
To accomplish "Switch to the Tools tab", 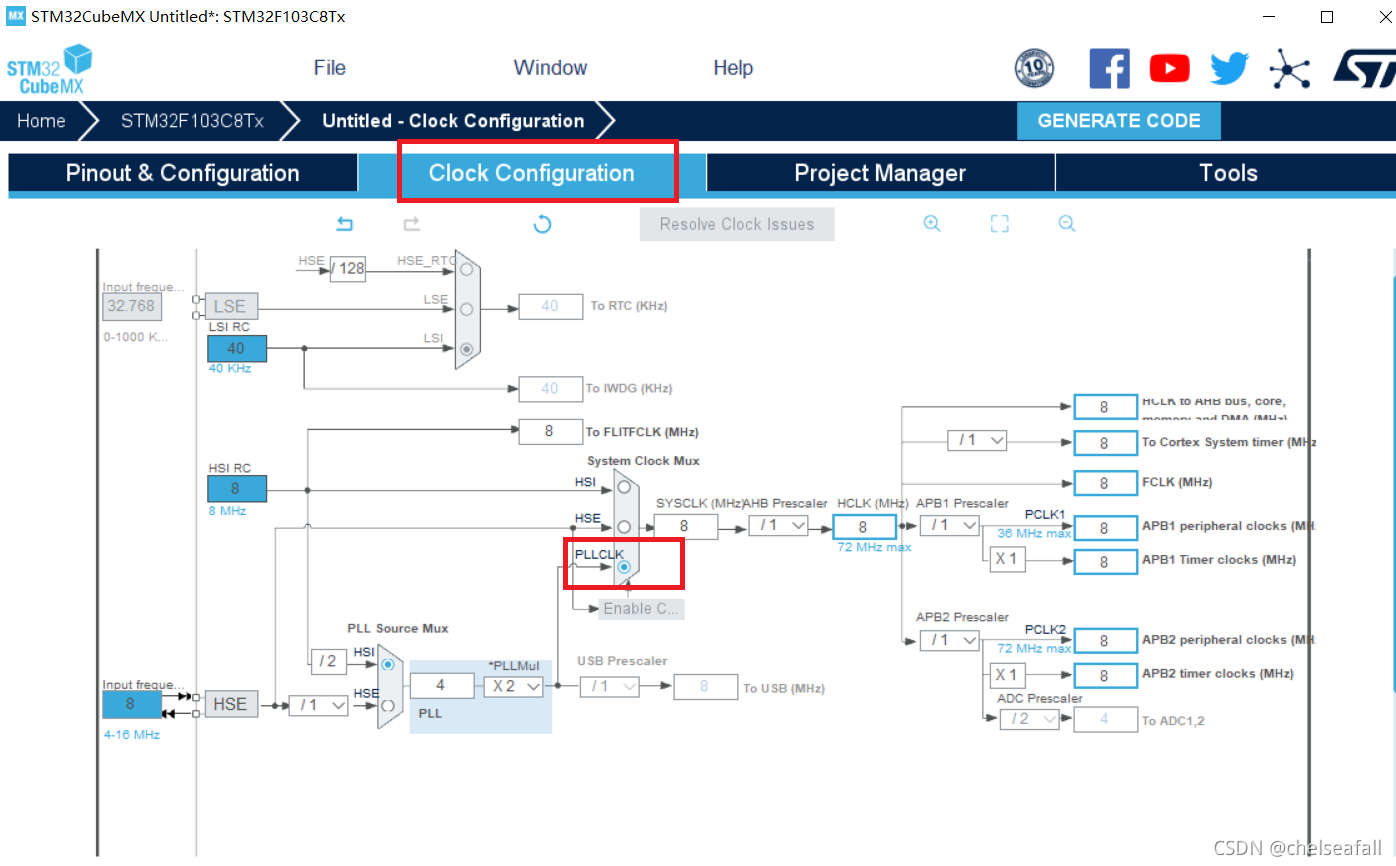I will (x=1227, y=173).
